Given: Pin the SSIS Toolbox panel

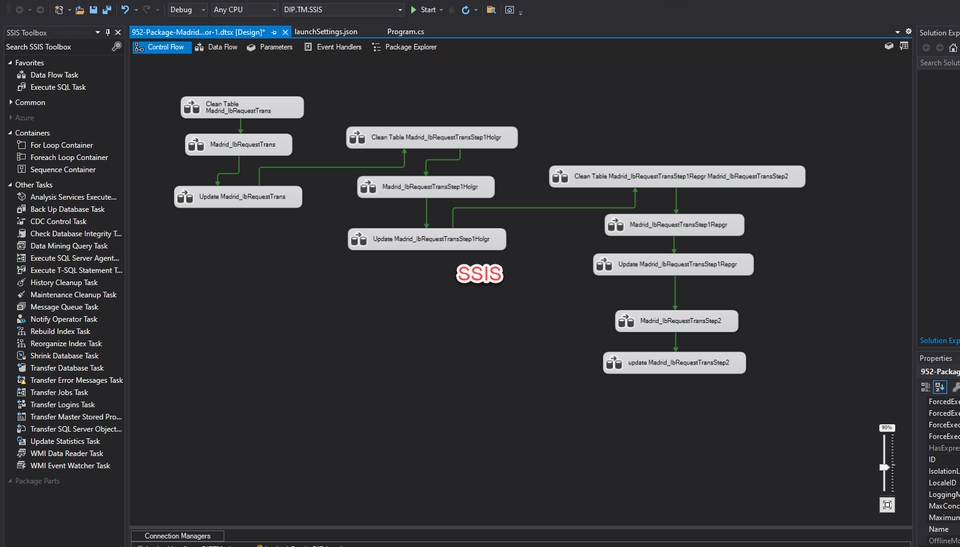Looking at the screenshot, I should pyautogui.click(x=108, y=32).
